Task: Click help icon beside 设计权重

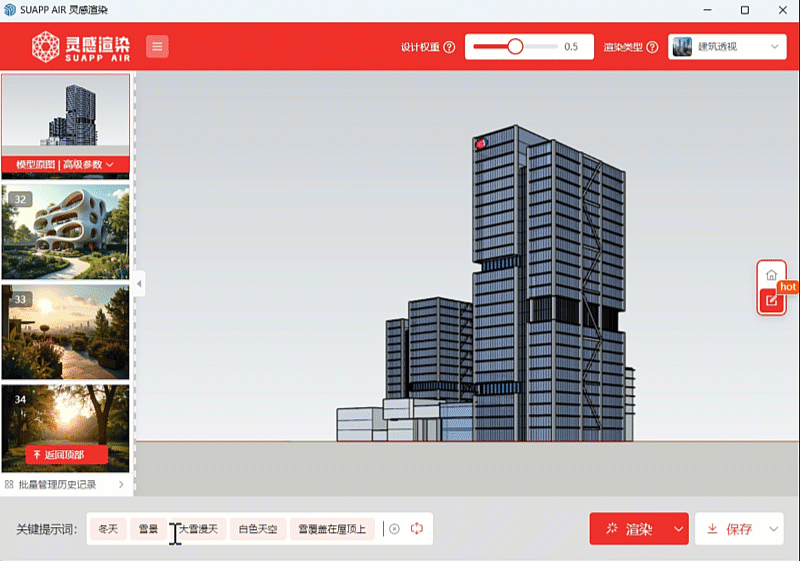Action: tap(449, 47)
